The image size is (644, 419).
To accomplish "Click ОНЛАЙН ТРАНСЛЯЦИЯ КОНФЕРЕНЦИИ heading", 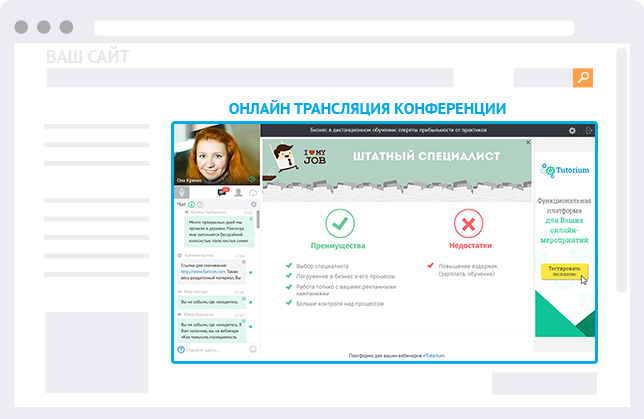I will click(x=367, y=108).
